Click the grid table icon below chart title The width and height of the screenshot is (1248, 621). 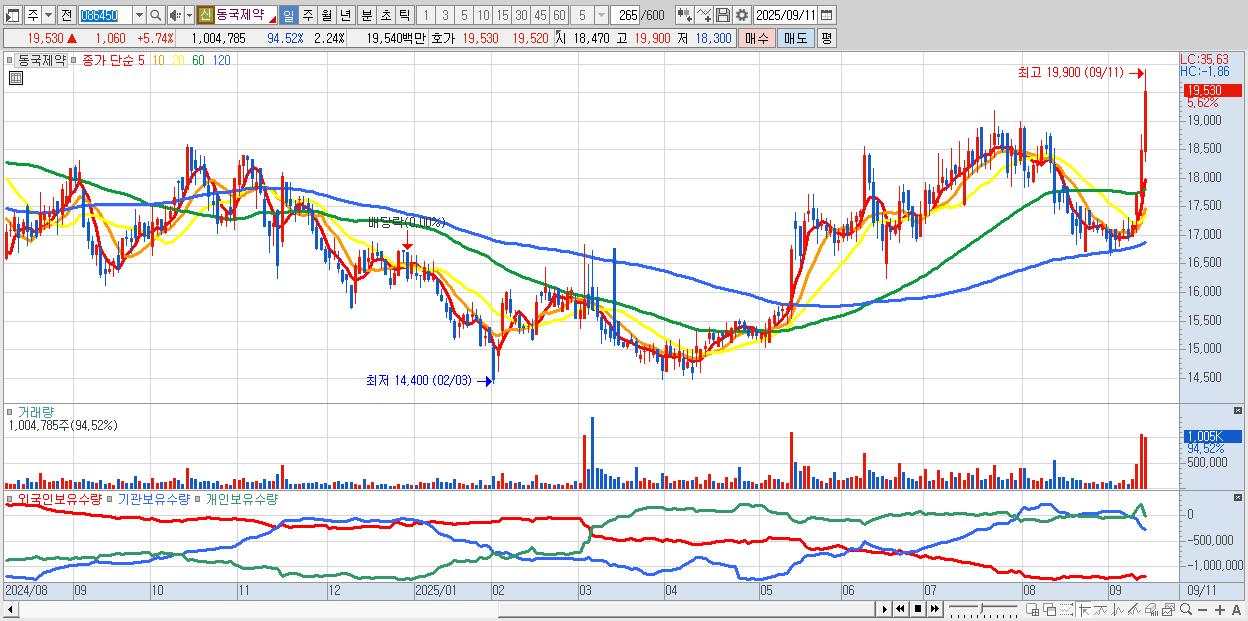click(x=15, y=77)
